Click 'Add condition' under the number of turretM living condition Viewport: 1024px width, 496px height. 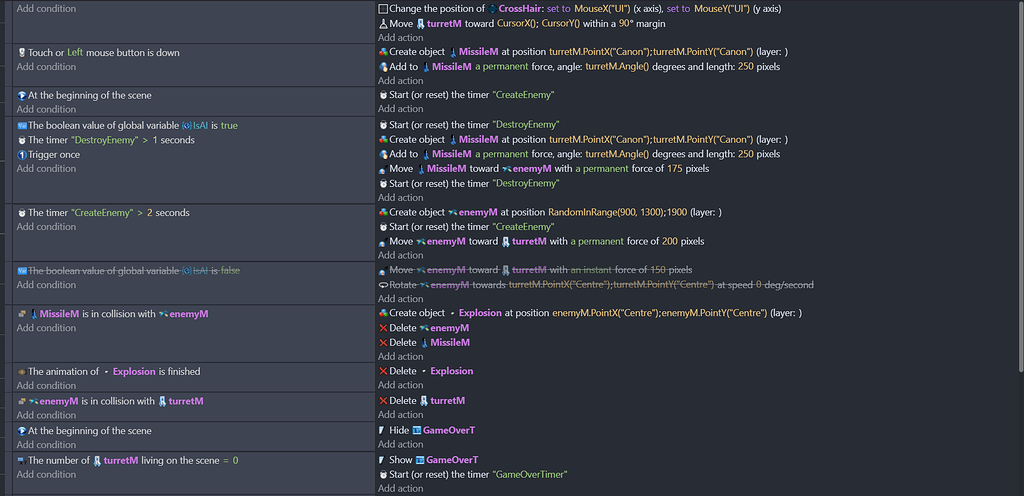pos(46,474)
